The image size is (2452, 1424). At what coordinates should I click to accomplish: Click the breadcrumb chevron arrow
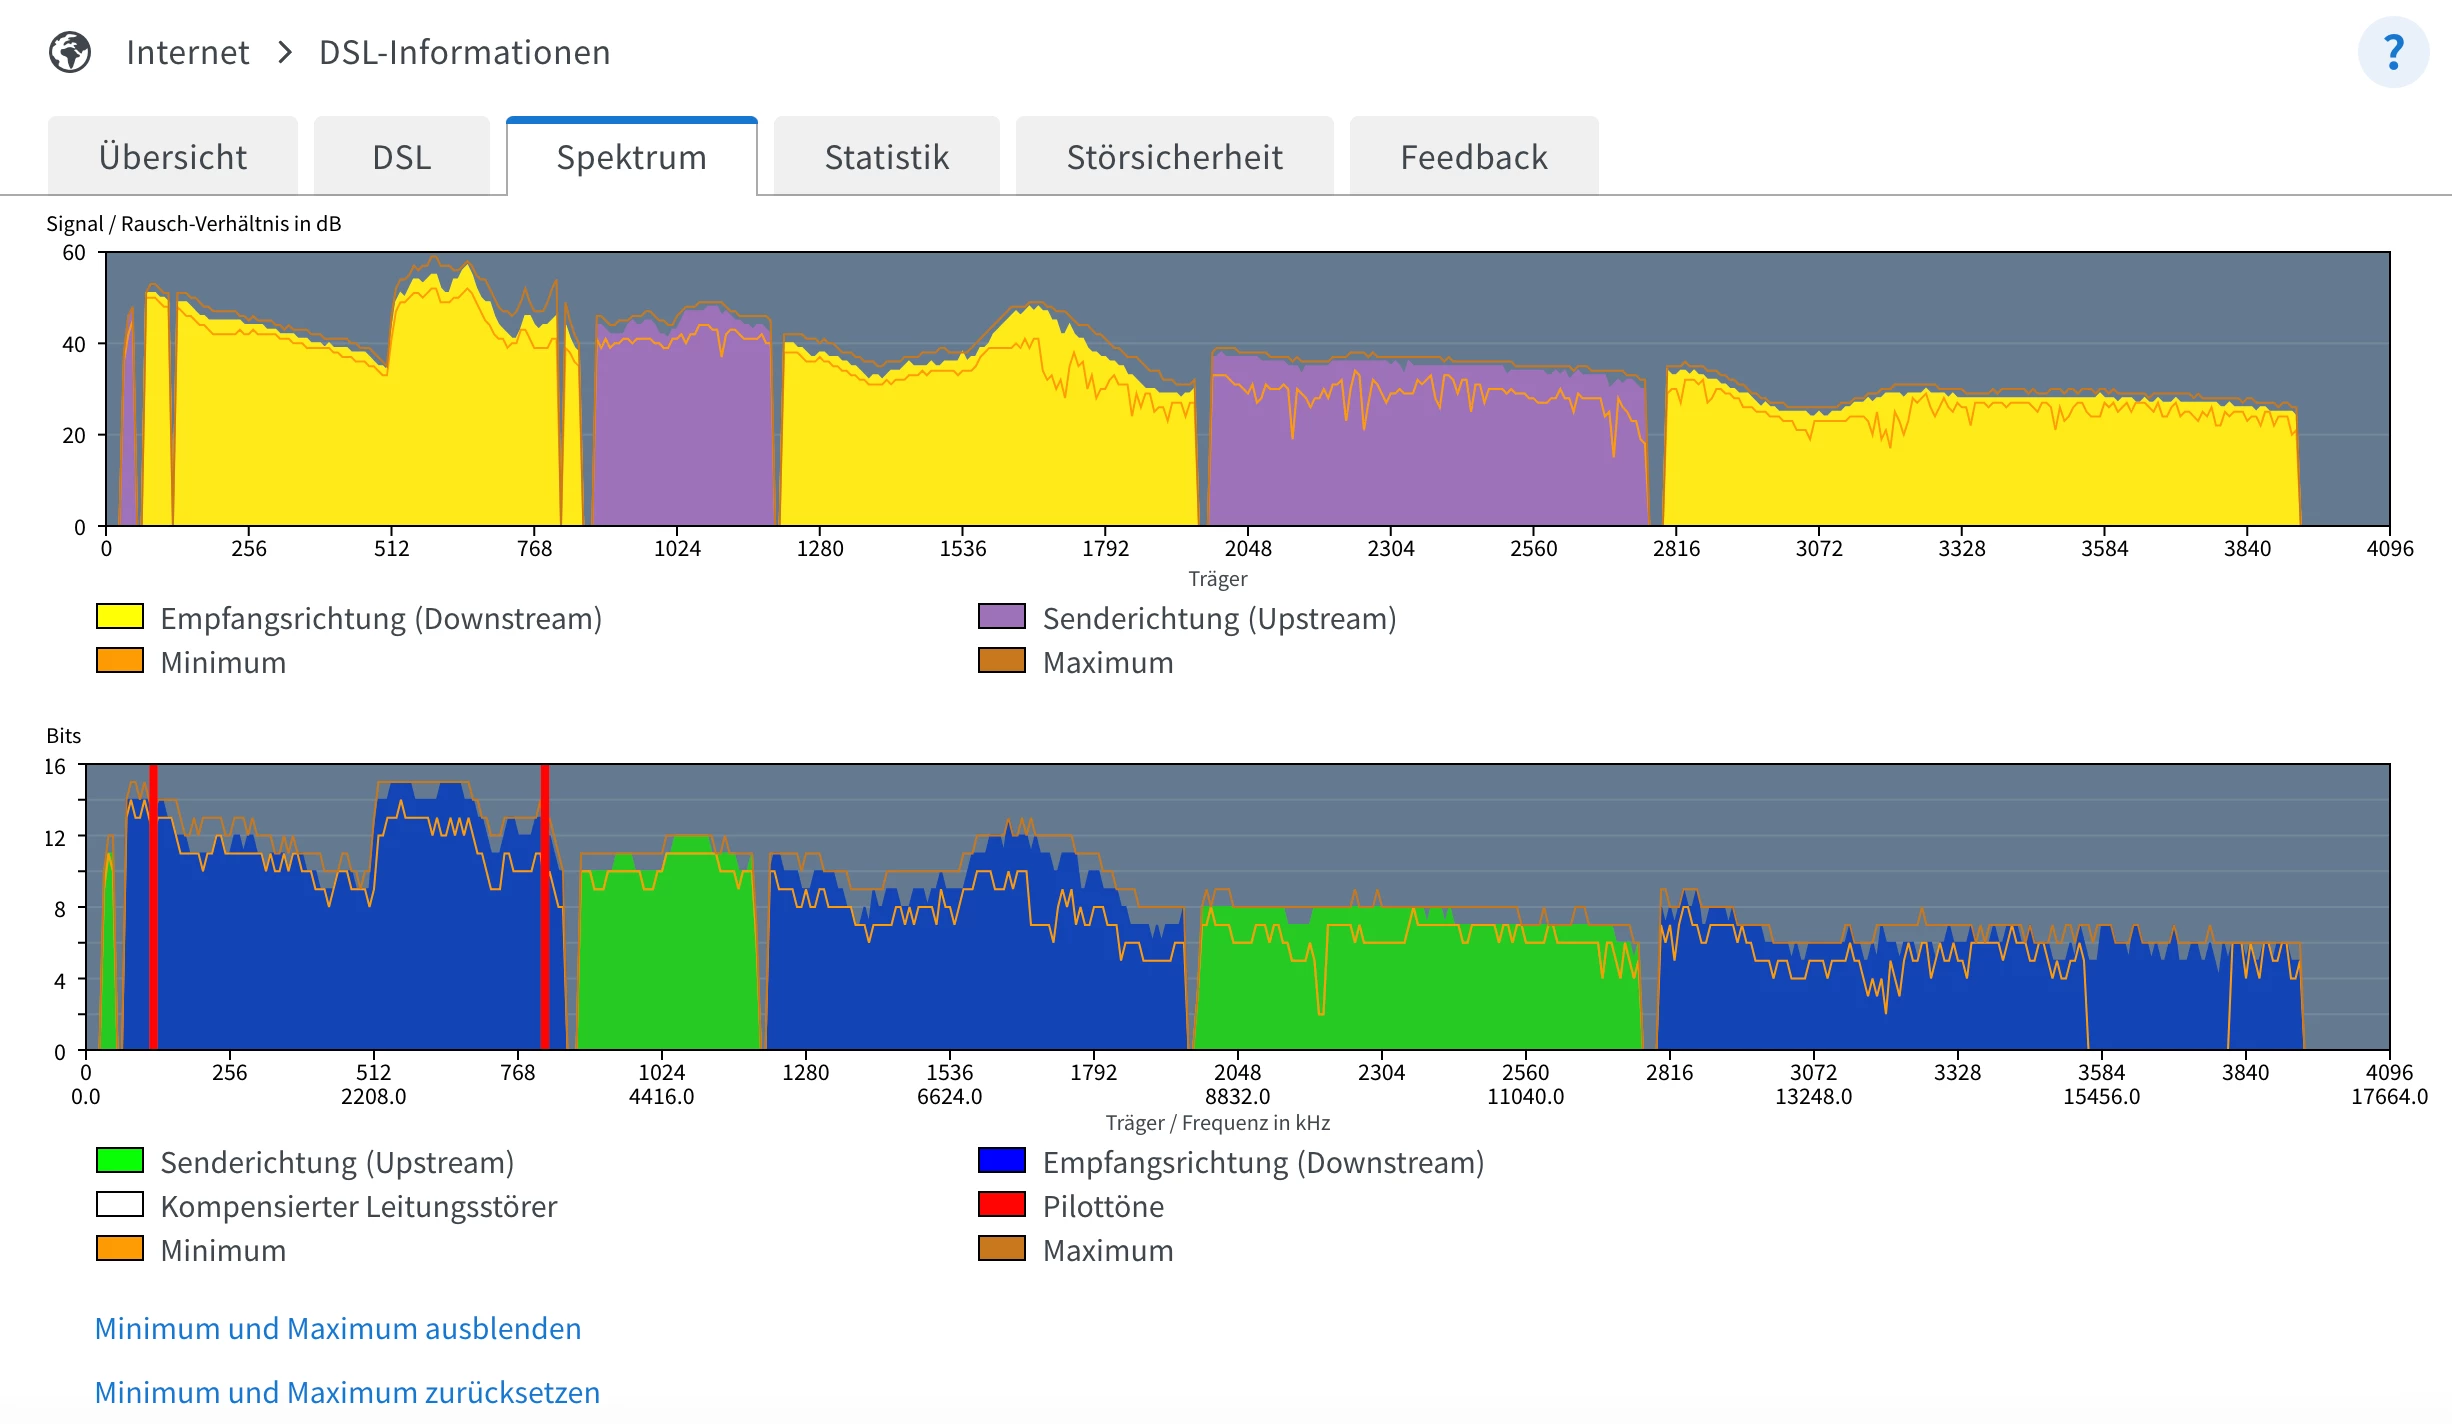tap(285, 52)
